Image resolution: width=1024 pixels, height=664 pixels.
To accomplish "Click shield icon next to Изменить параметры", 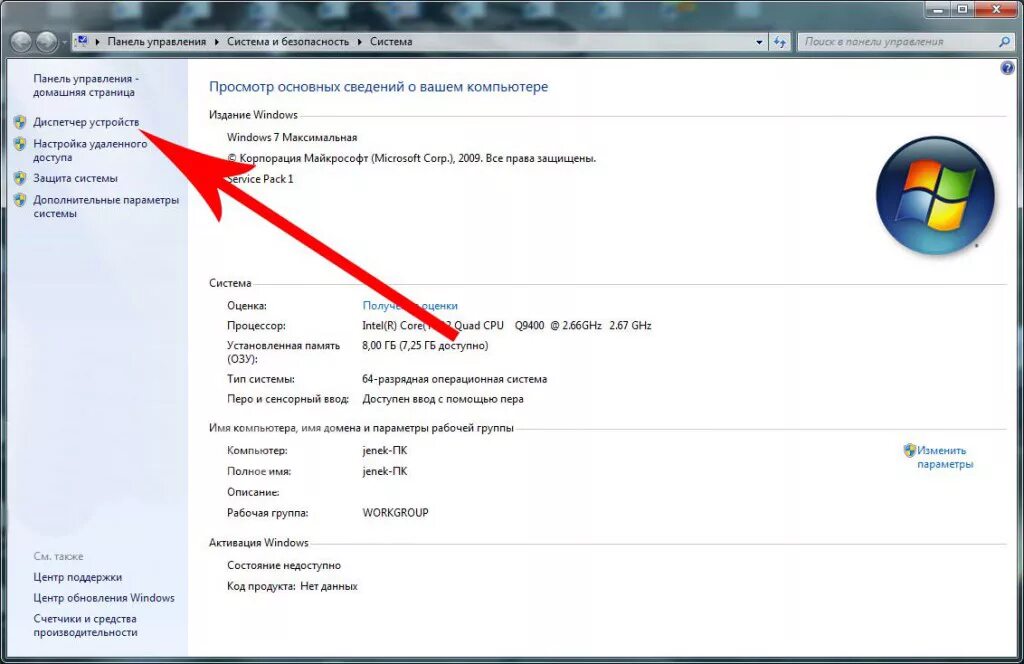I will point(910,450).
